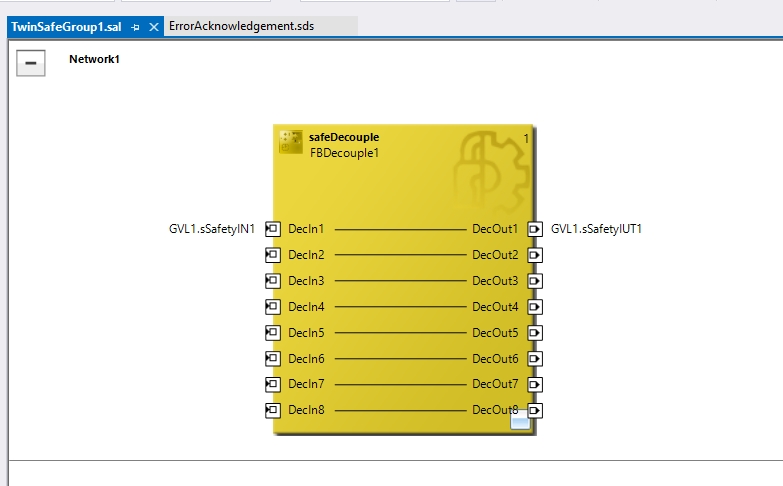The height and width of the screenshot is (486, 783).
Task: Click the DecOut7 label
Action: pos(495,384)
